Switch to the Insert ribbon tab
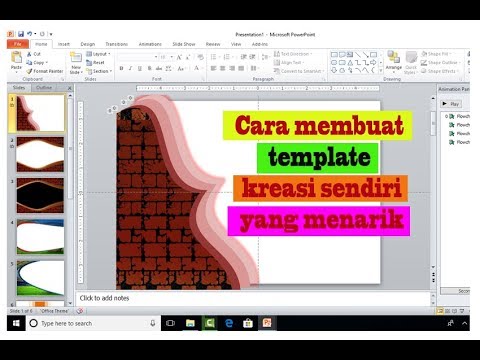Image resolution: width=480 pixels, height=360 pixels. pyautogui.click(x=64, y=44)
